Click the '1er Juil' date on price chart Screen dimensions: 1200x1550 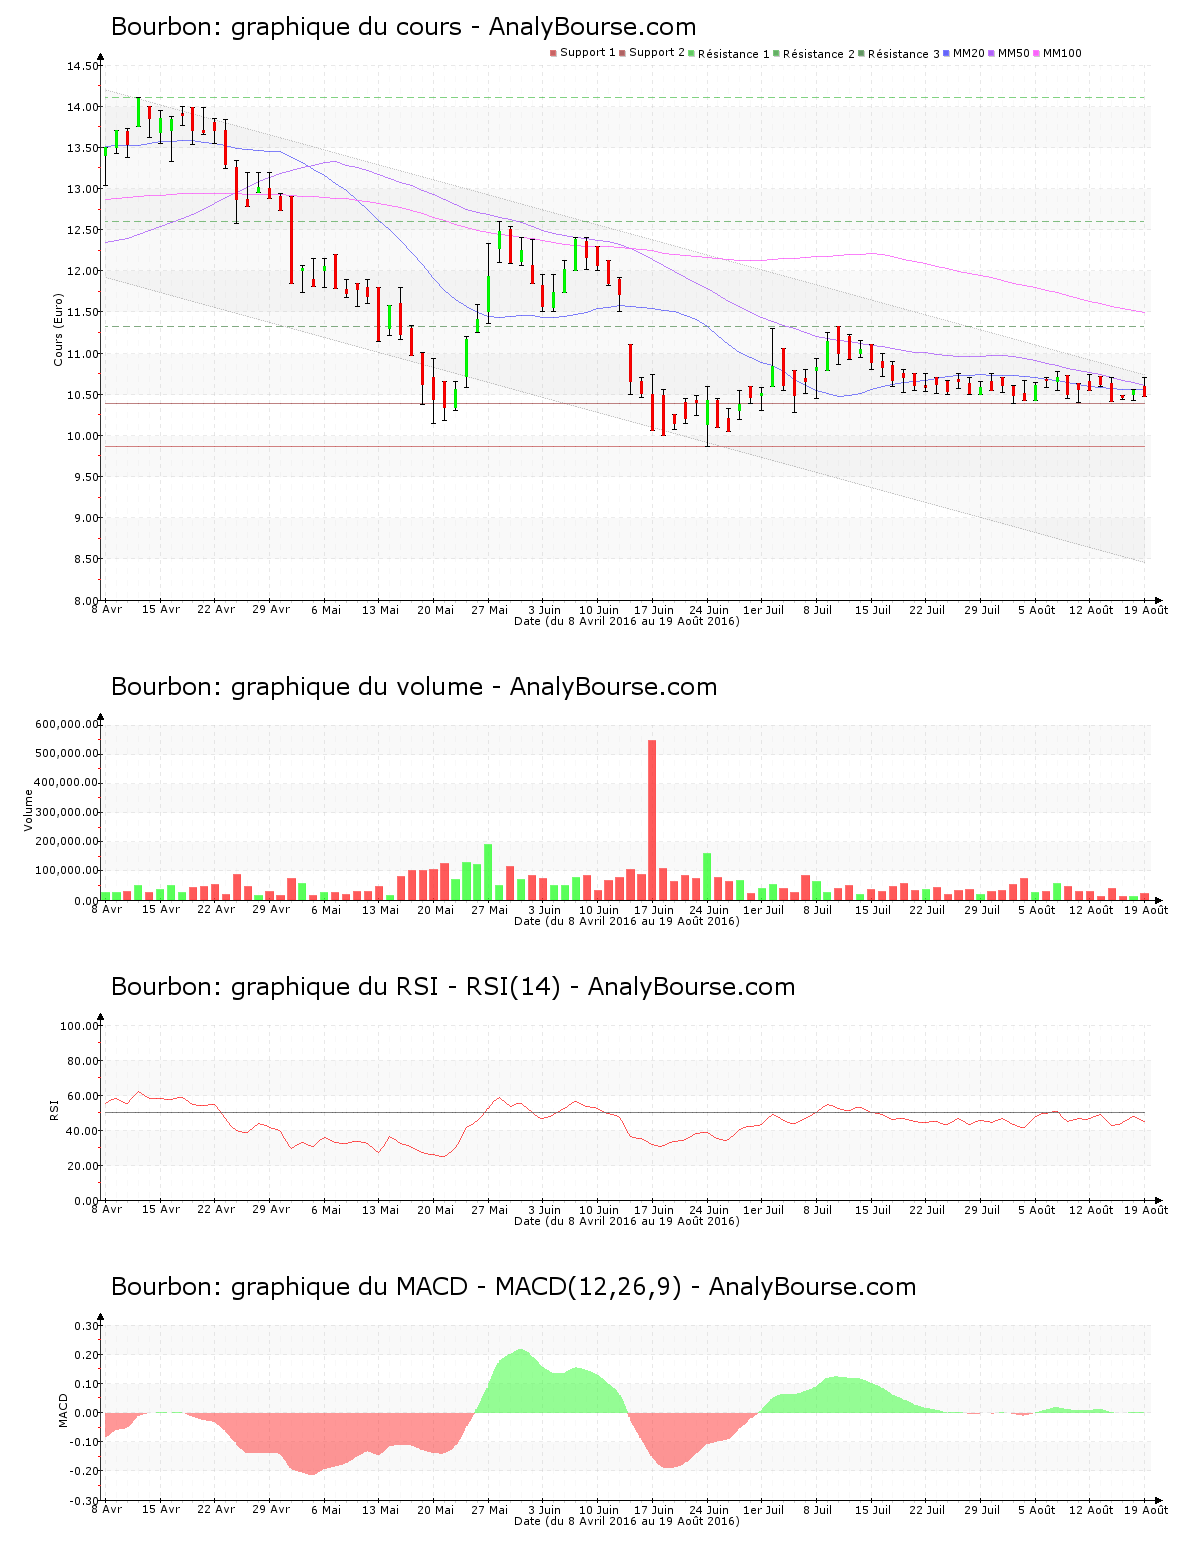point(763,610)
